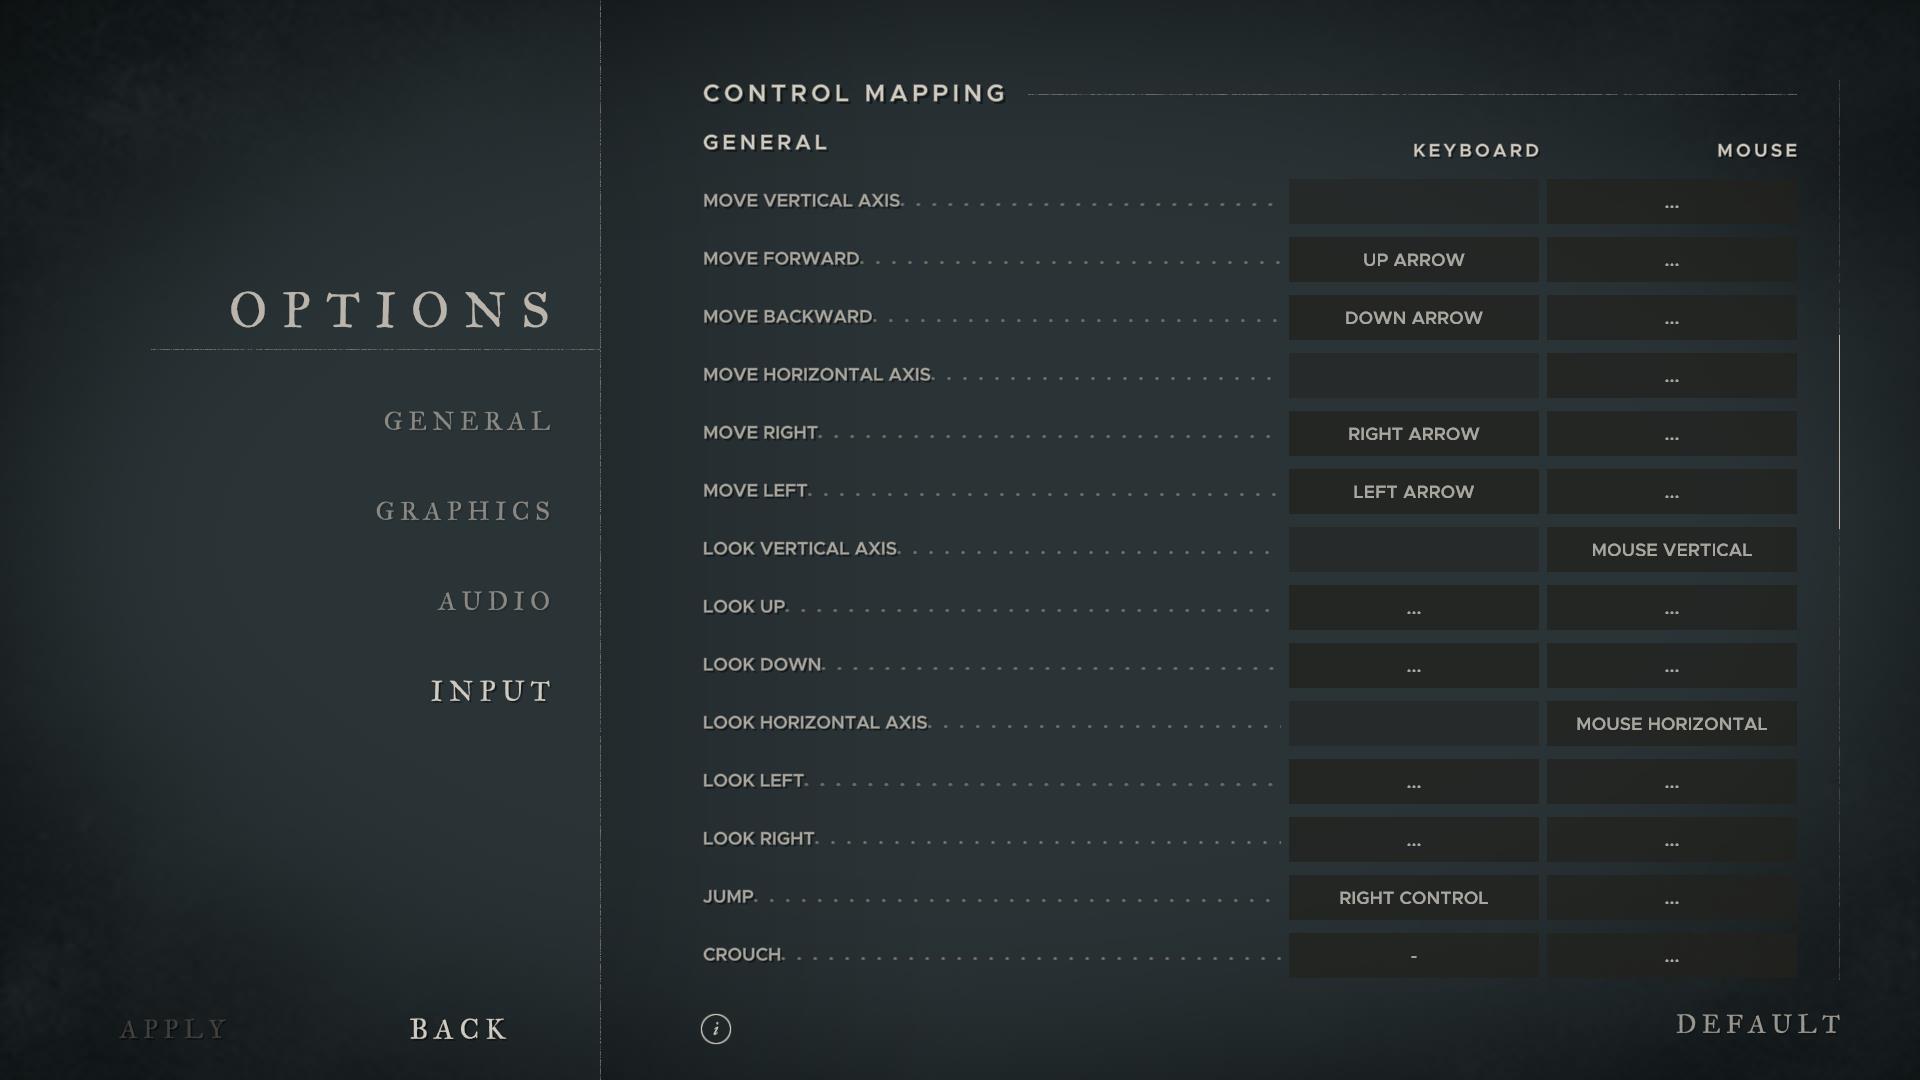Rebind Move Backward keyboard key Down Arrow

point(1413,318)
